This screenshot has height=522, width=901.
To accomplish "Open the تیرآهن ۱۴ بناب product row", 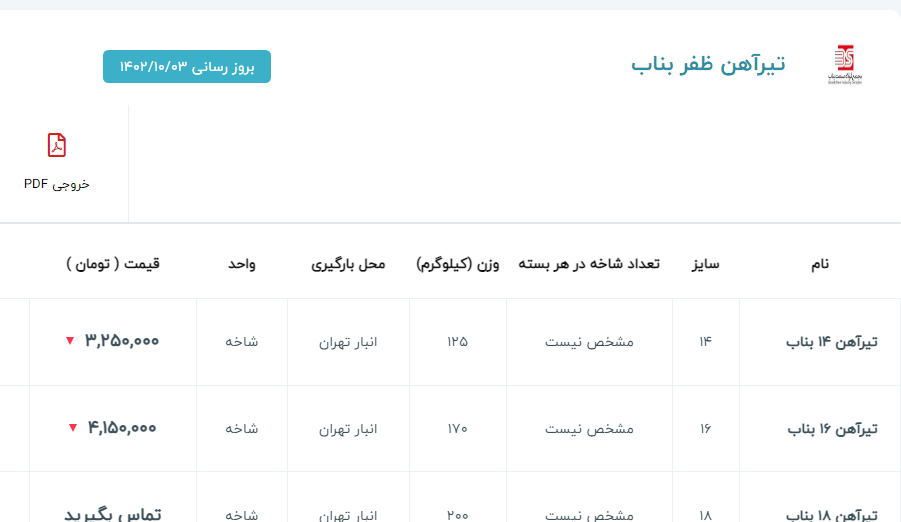I will 831,342.
